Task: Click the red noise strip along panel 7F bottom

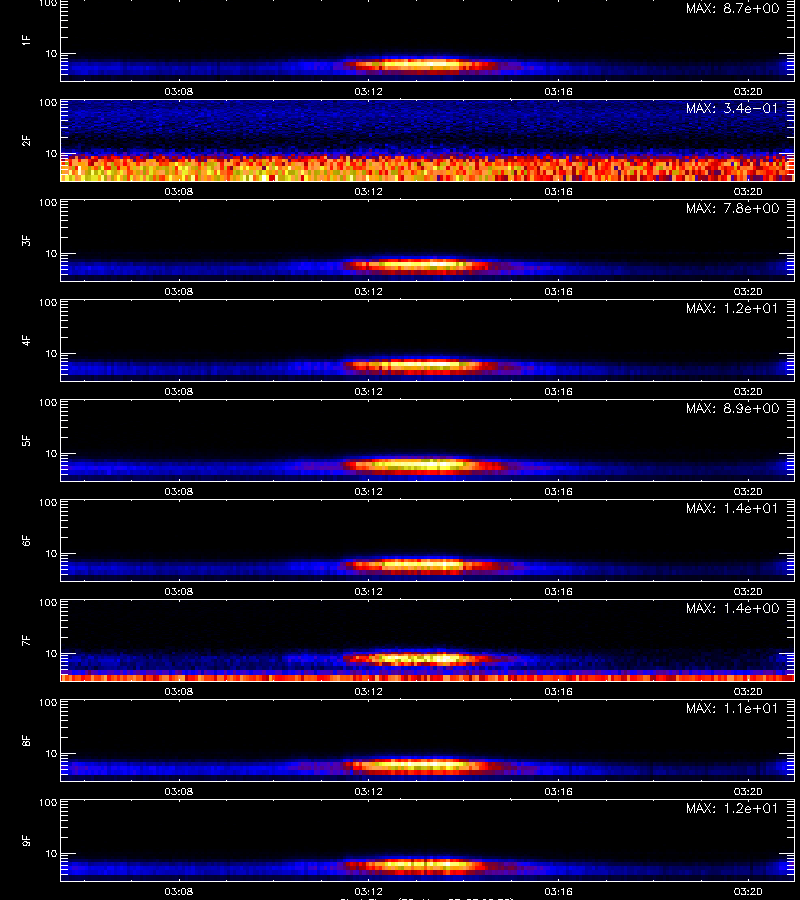Action: tap(427, 678)
